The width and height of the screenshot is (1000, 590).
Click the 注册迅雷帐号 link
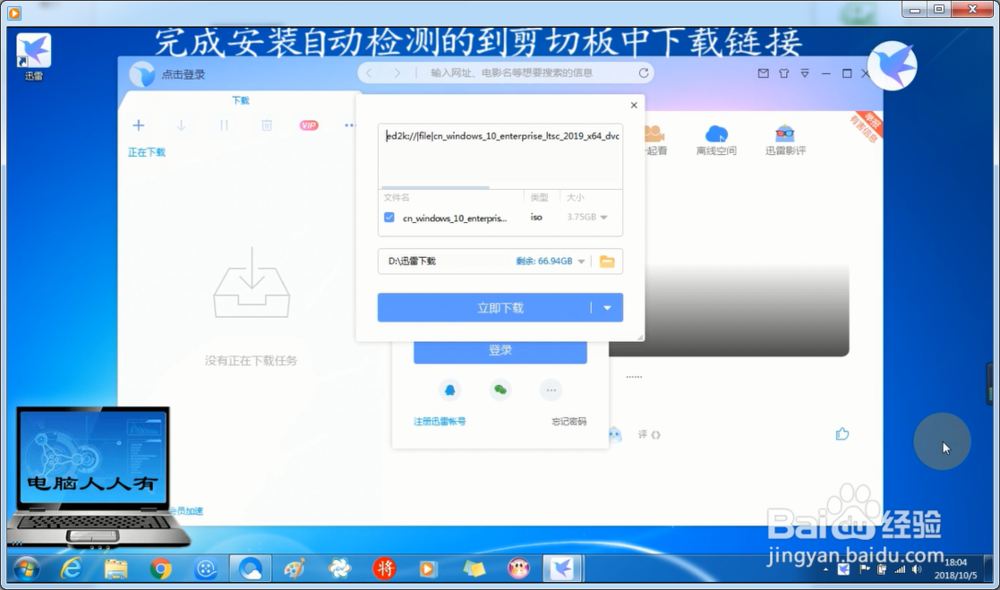(x=439, y=422)
